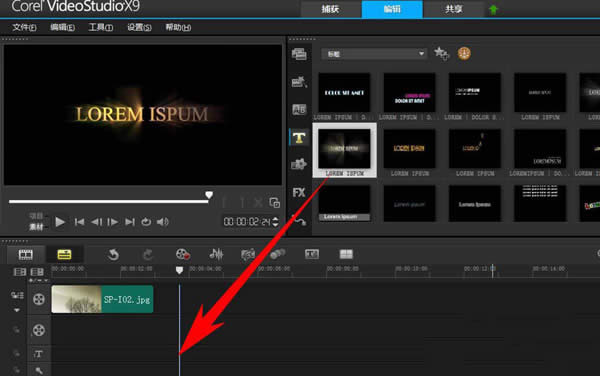The image size is (600, 376).
Task: Open the FX filter library
Action: pos(299,192)
